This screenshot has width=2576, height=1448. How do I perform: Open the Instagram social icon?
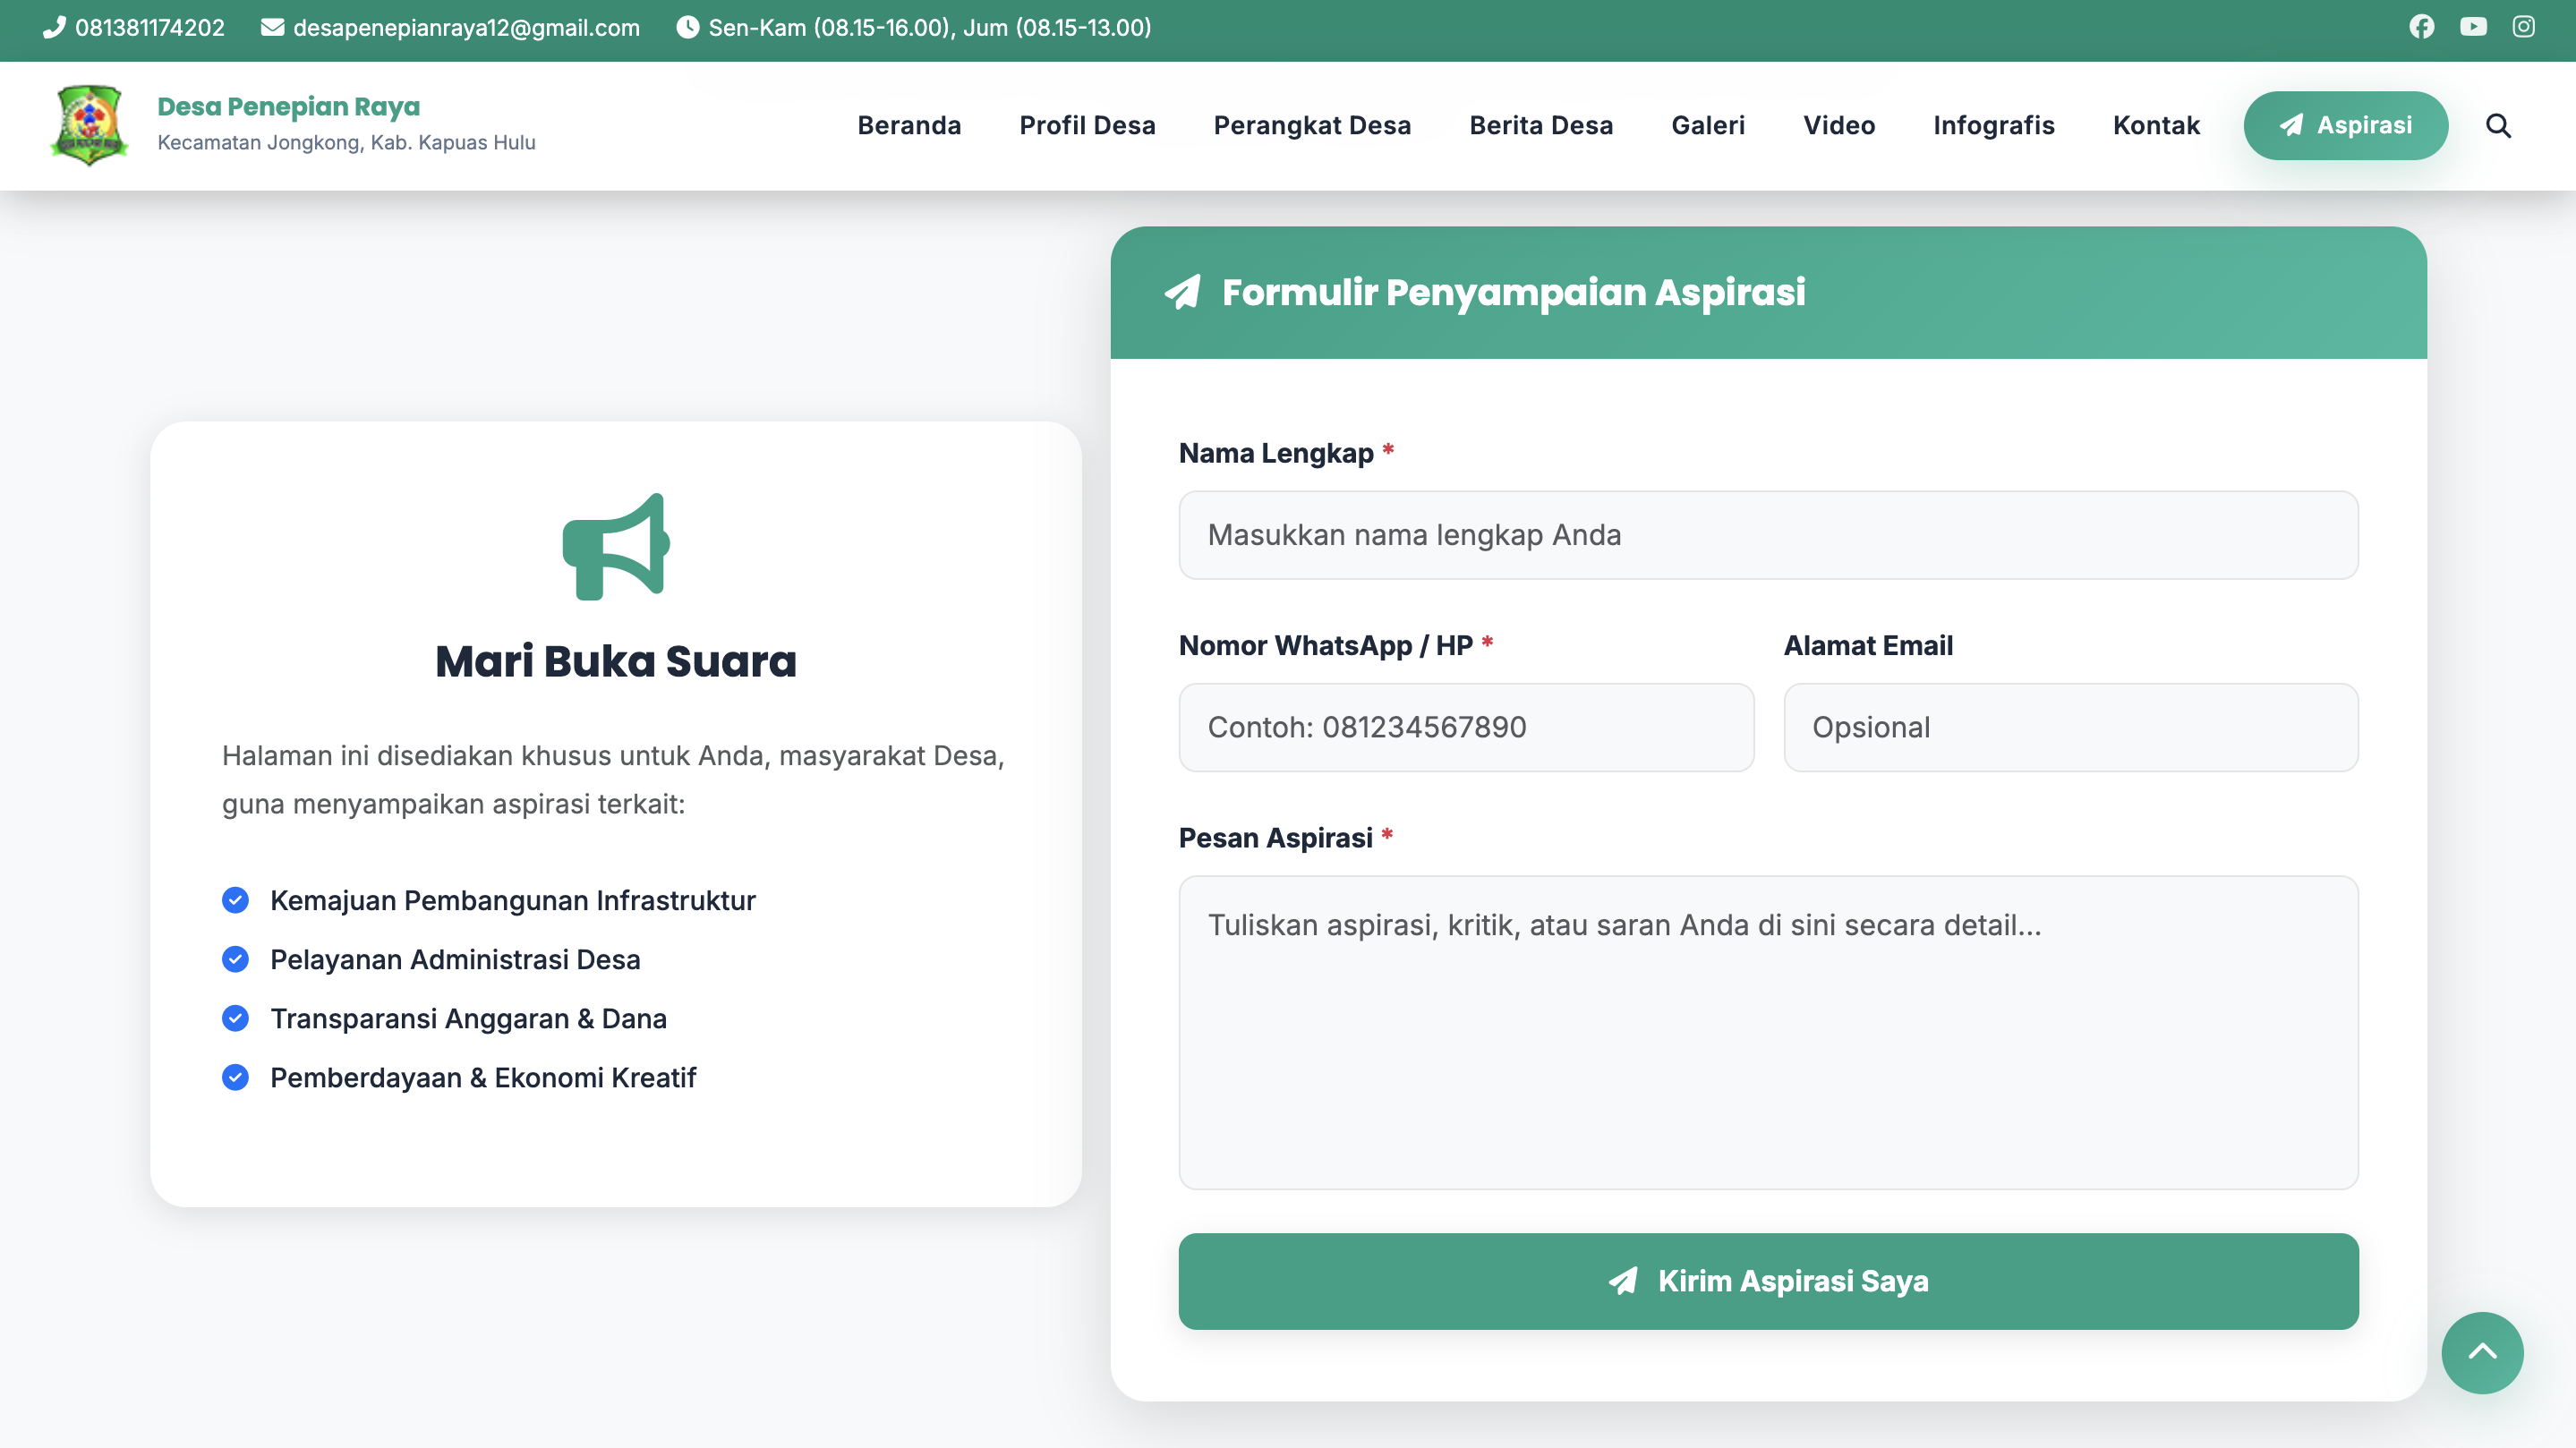click(x=2523, y=27)
